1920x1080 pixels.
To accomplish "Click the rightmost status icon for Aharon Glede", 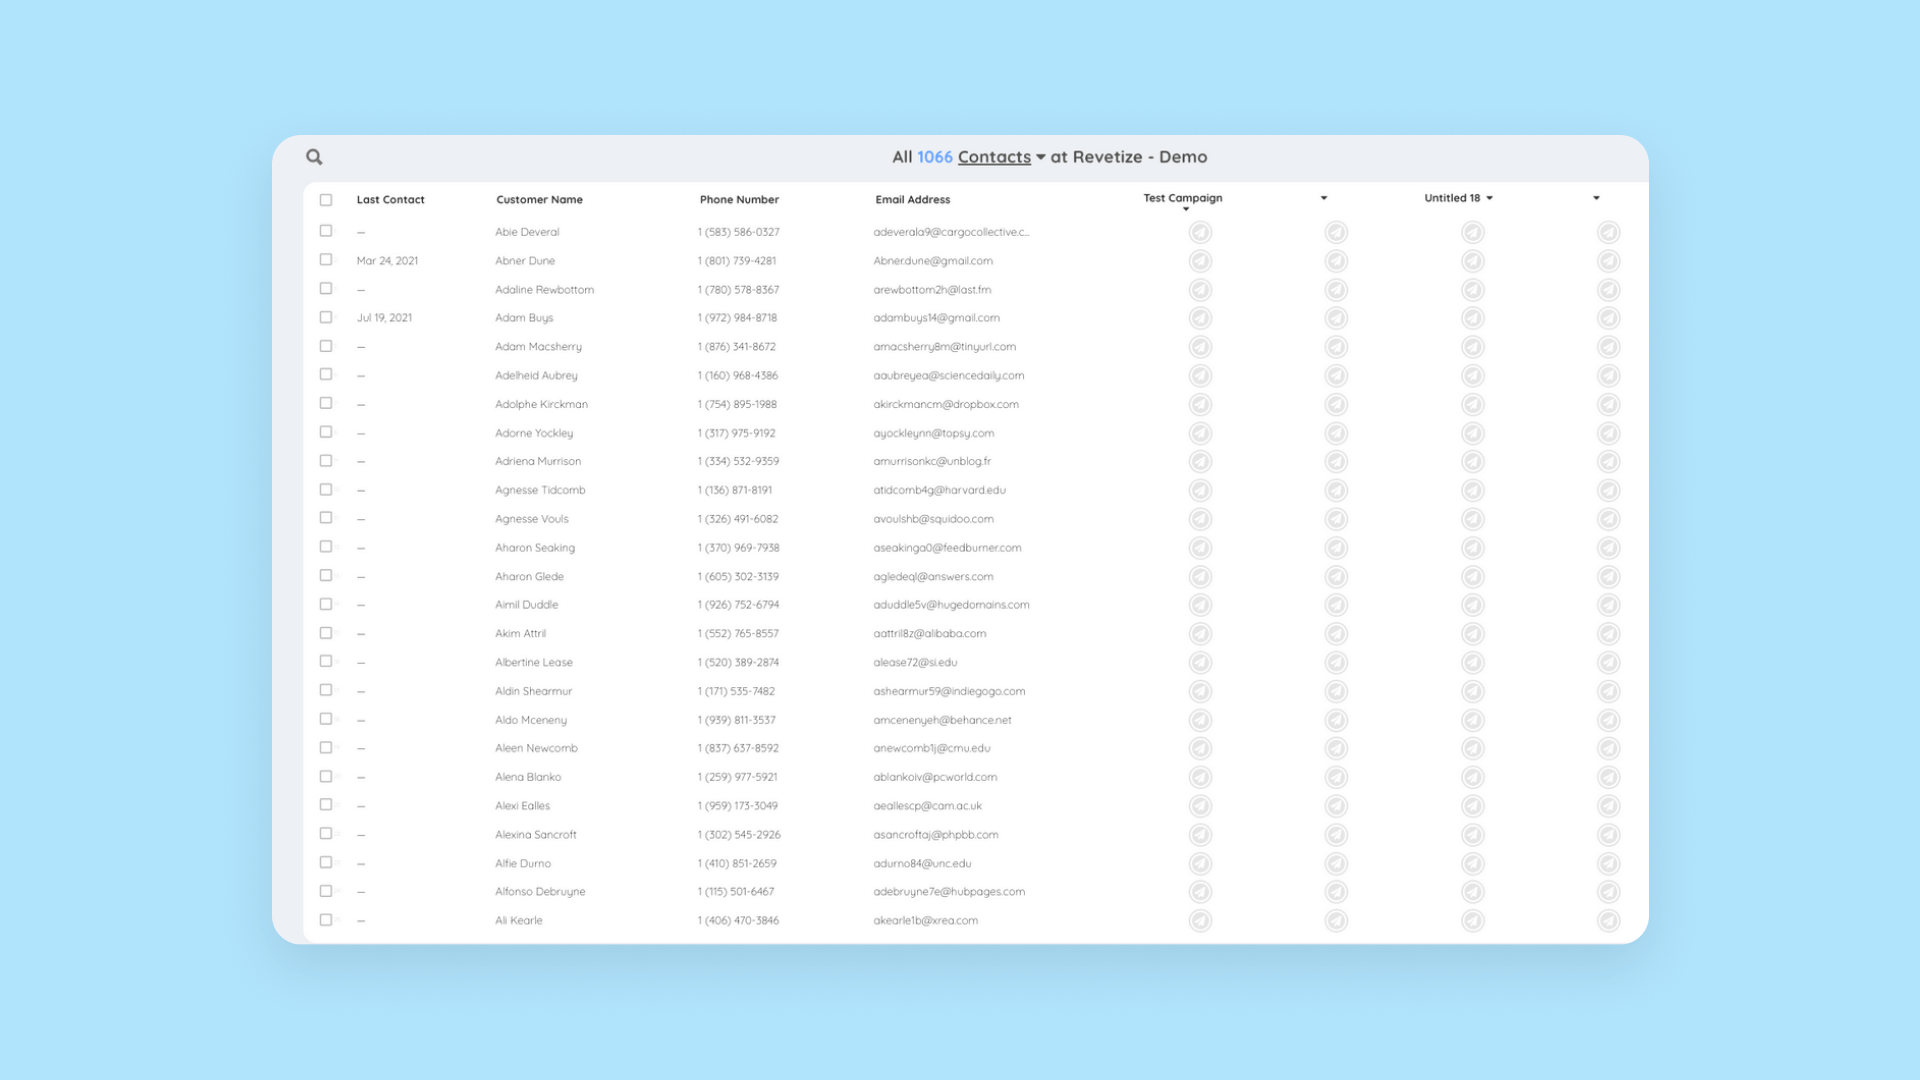I will click(1610, 575).
